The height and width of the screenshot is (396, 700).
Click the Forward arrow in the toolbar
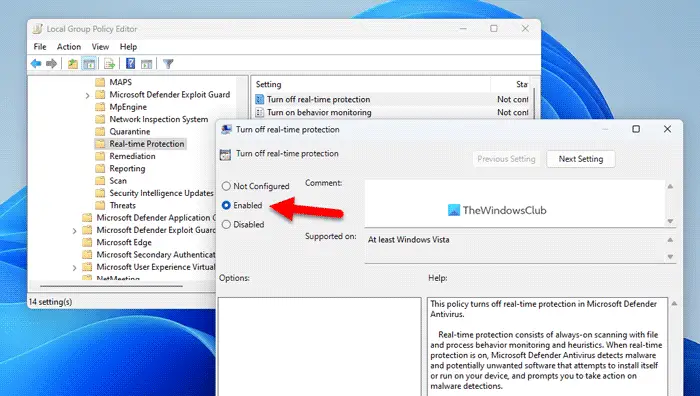[x=52, y=64]
